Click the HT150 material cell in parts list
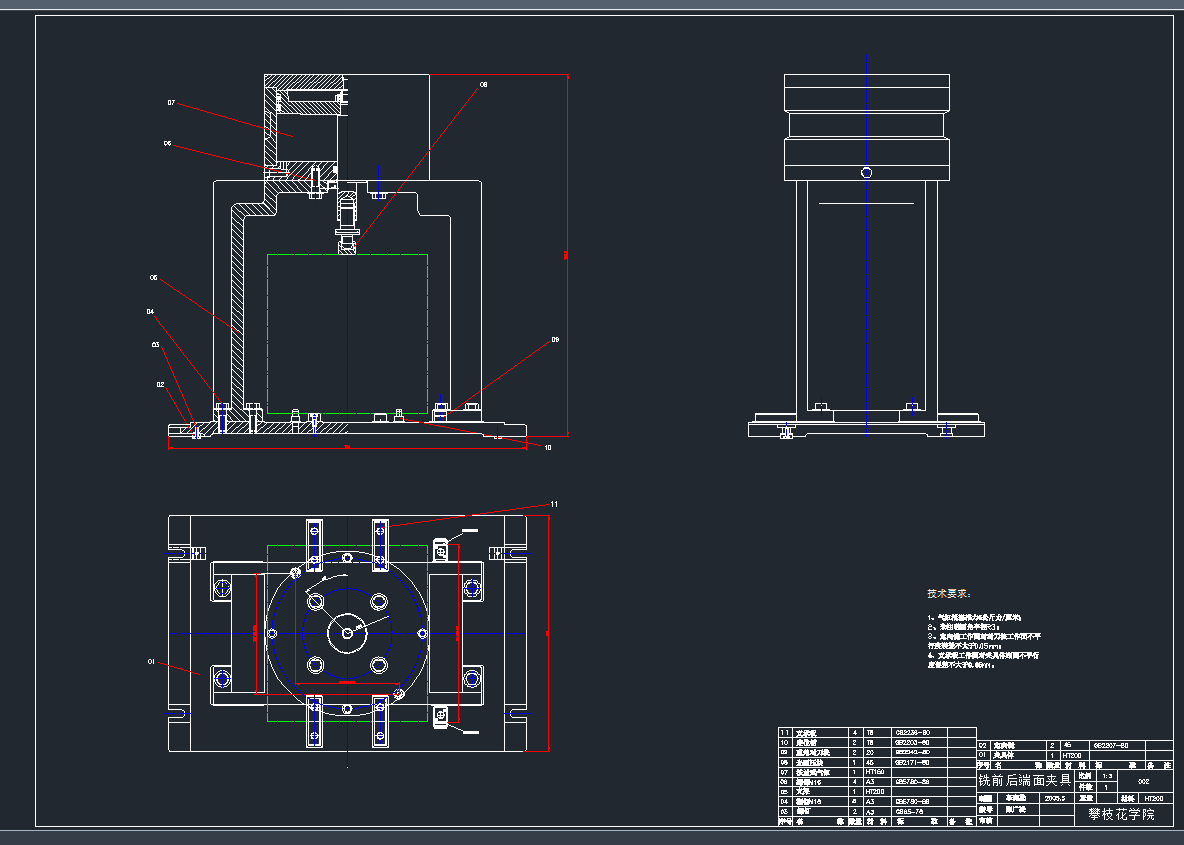Image resolution: width=1184 pixels, height=845 pixels. pos(874,771)
